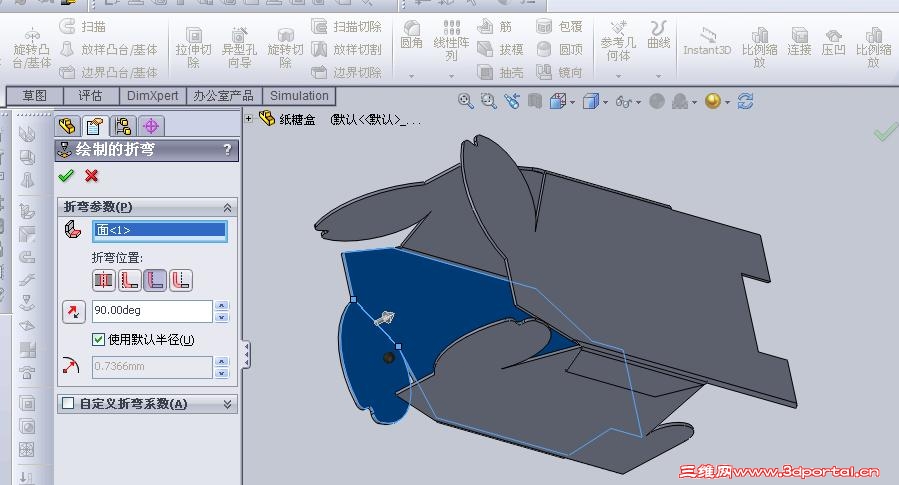Open the PropertyManager tab

coord(95,126)
